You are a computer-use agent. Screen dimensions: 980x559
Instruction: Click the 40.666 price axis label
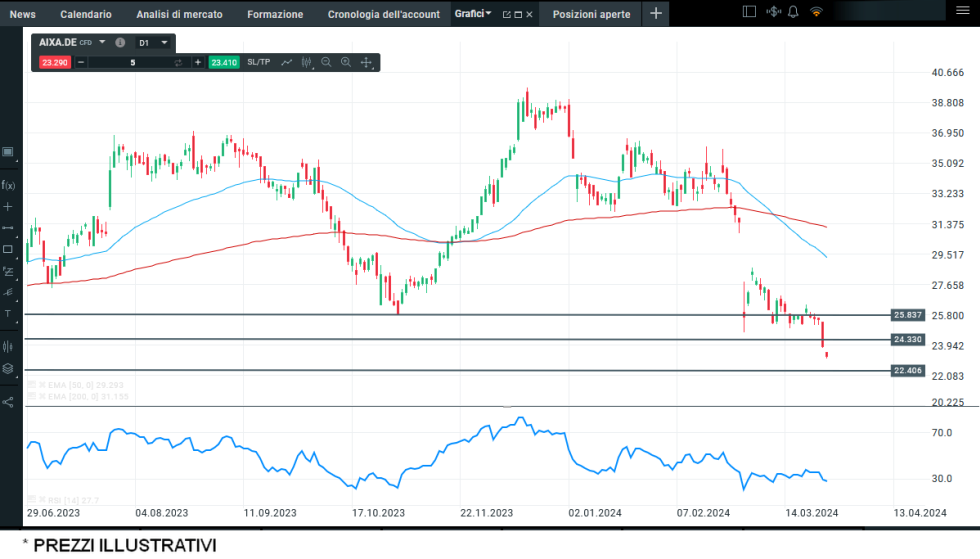(948, 73)
